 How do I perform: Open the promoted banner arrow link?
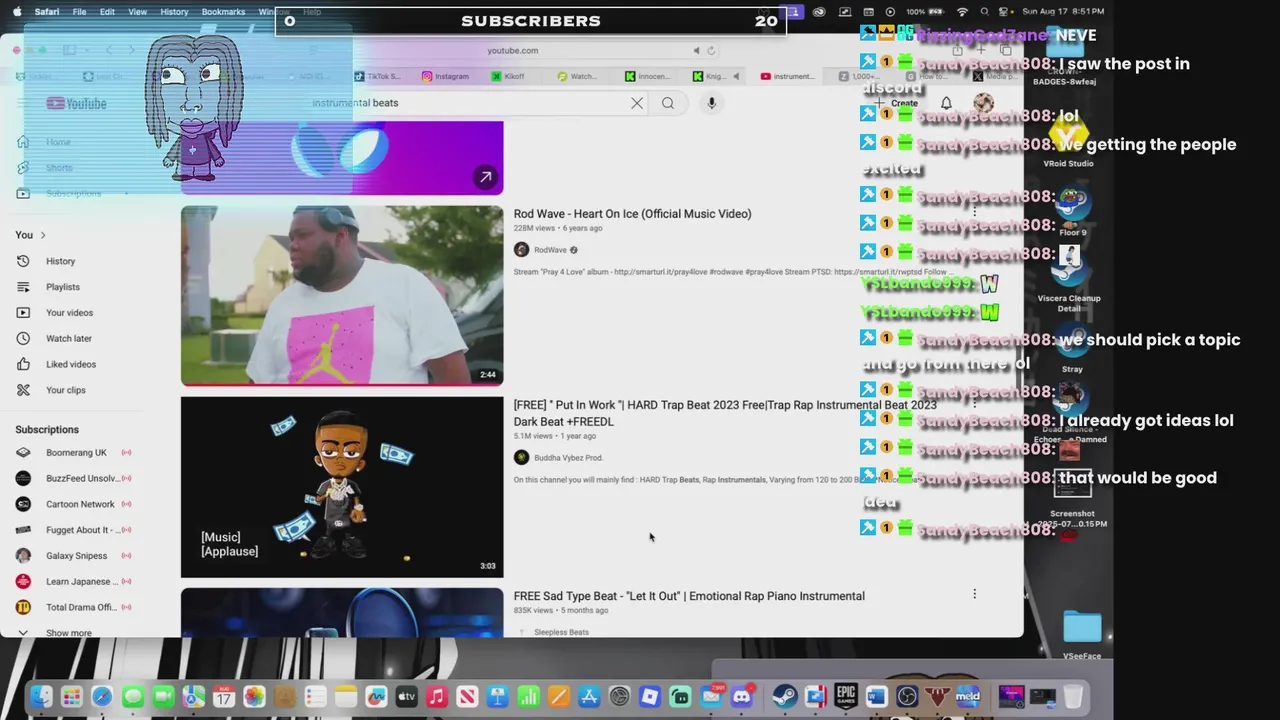485,177
